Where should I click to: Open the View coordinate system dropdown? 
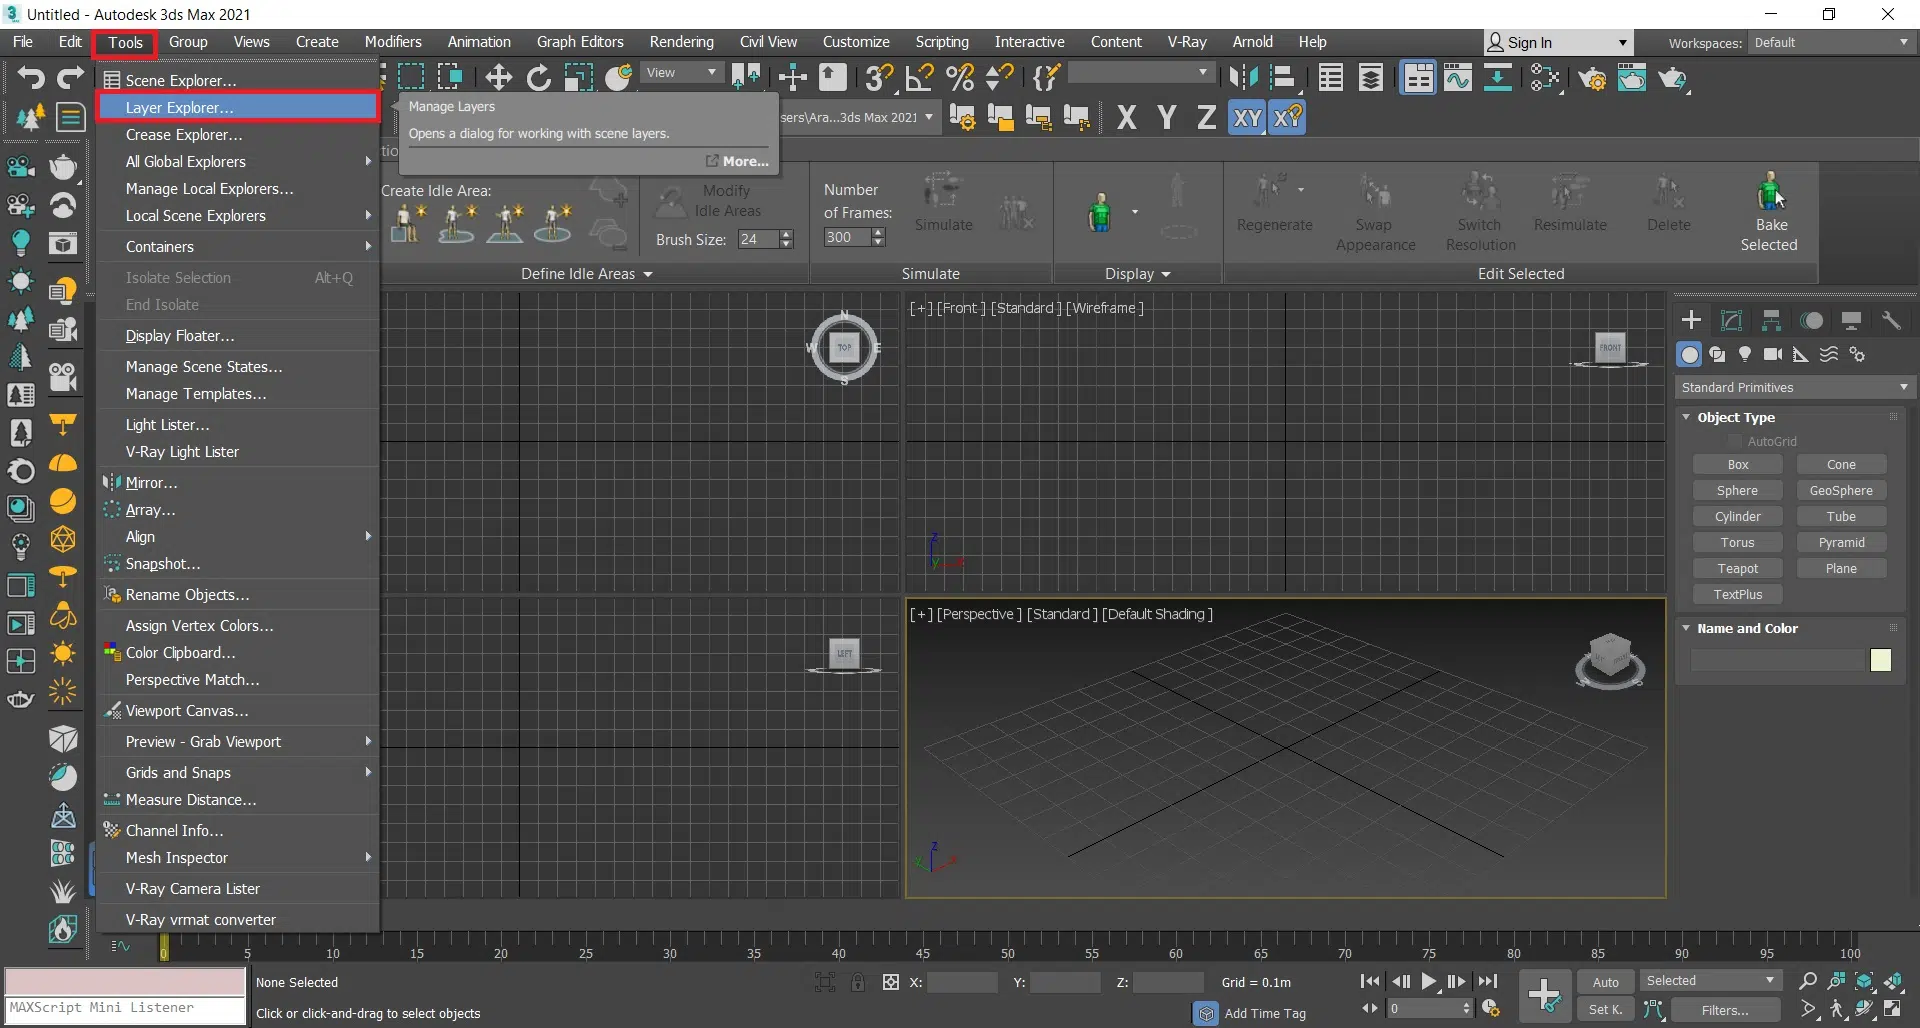(681, 73)
